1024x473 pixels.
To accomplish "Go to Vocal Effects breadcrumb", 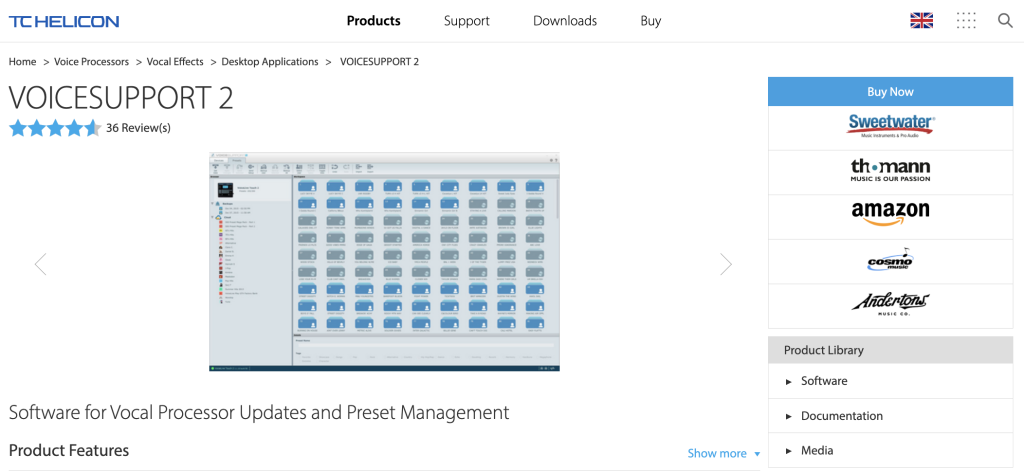I will 175,61.
